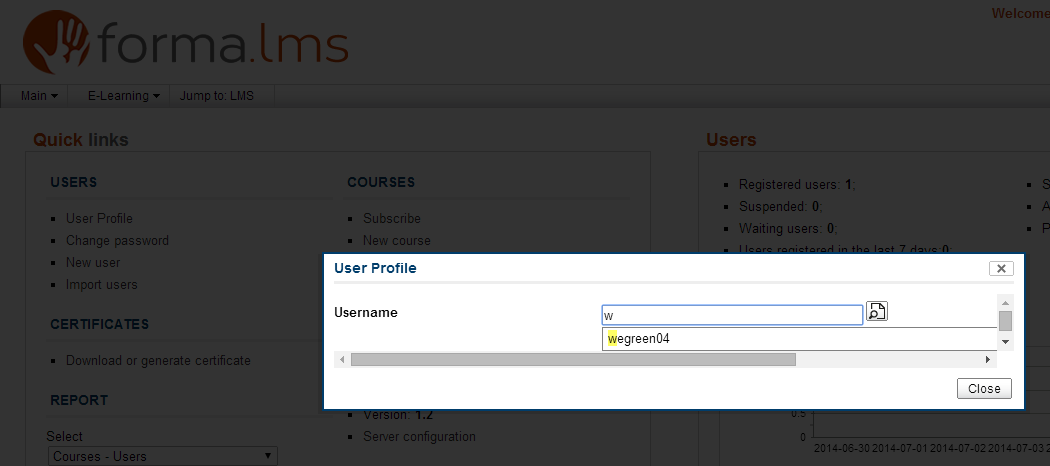The image size is (1050, 466).
Task: Click into the Username text field
Action: click(731, 315)
